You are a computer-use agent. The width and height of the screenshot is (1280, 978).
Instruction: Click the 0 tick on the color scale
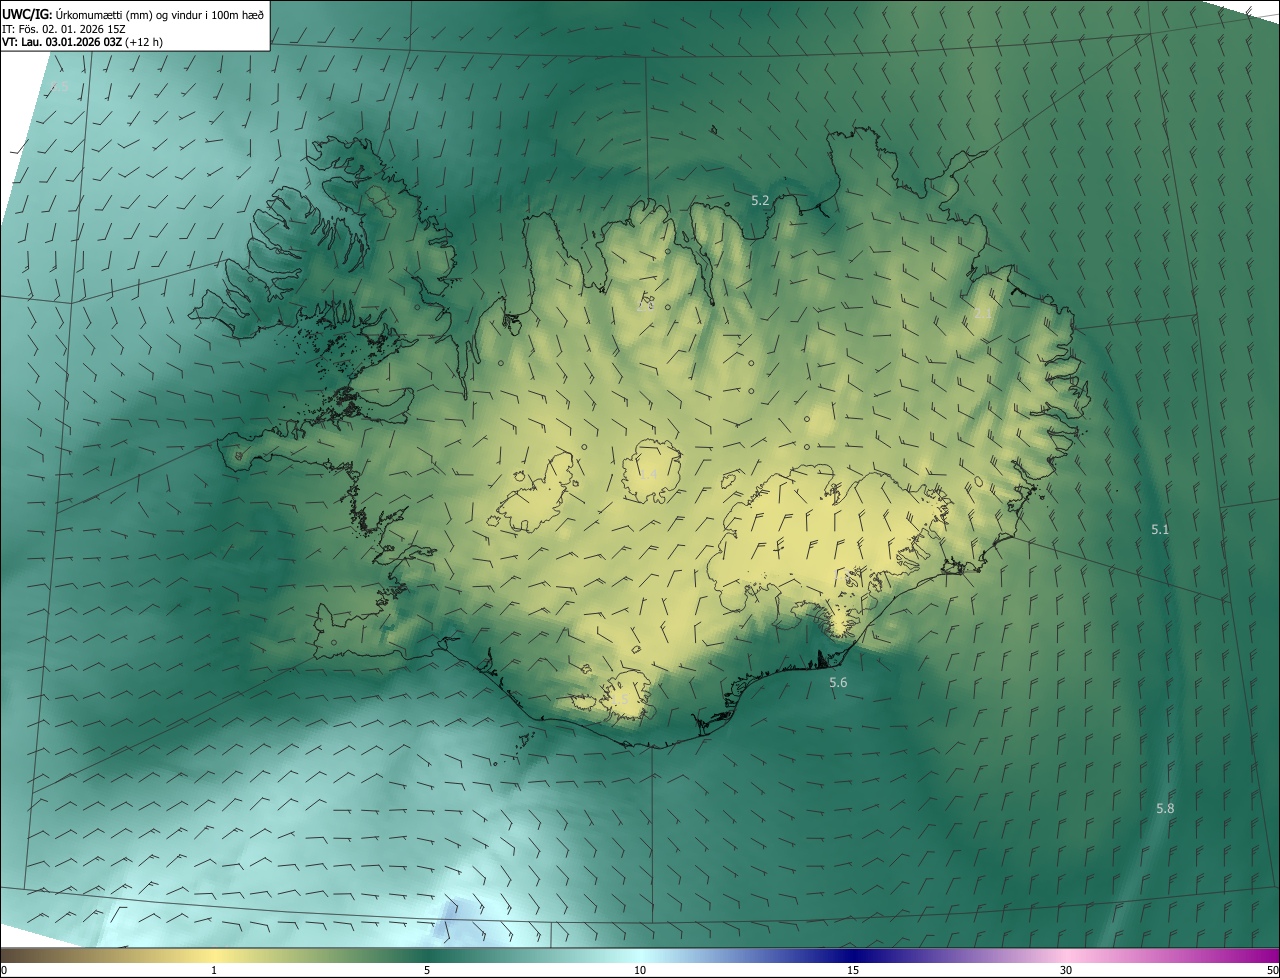tap(4, 970)
